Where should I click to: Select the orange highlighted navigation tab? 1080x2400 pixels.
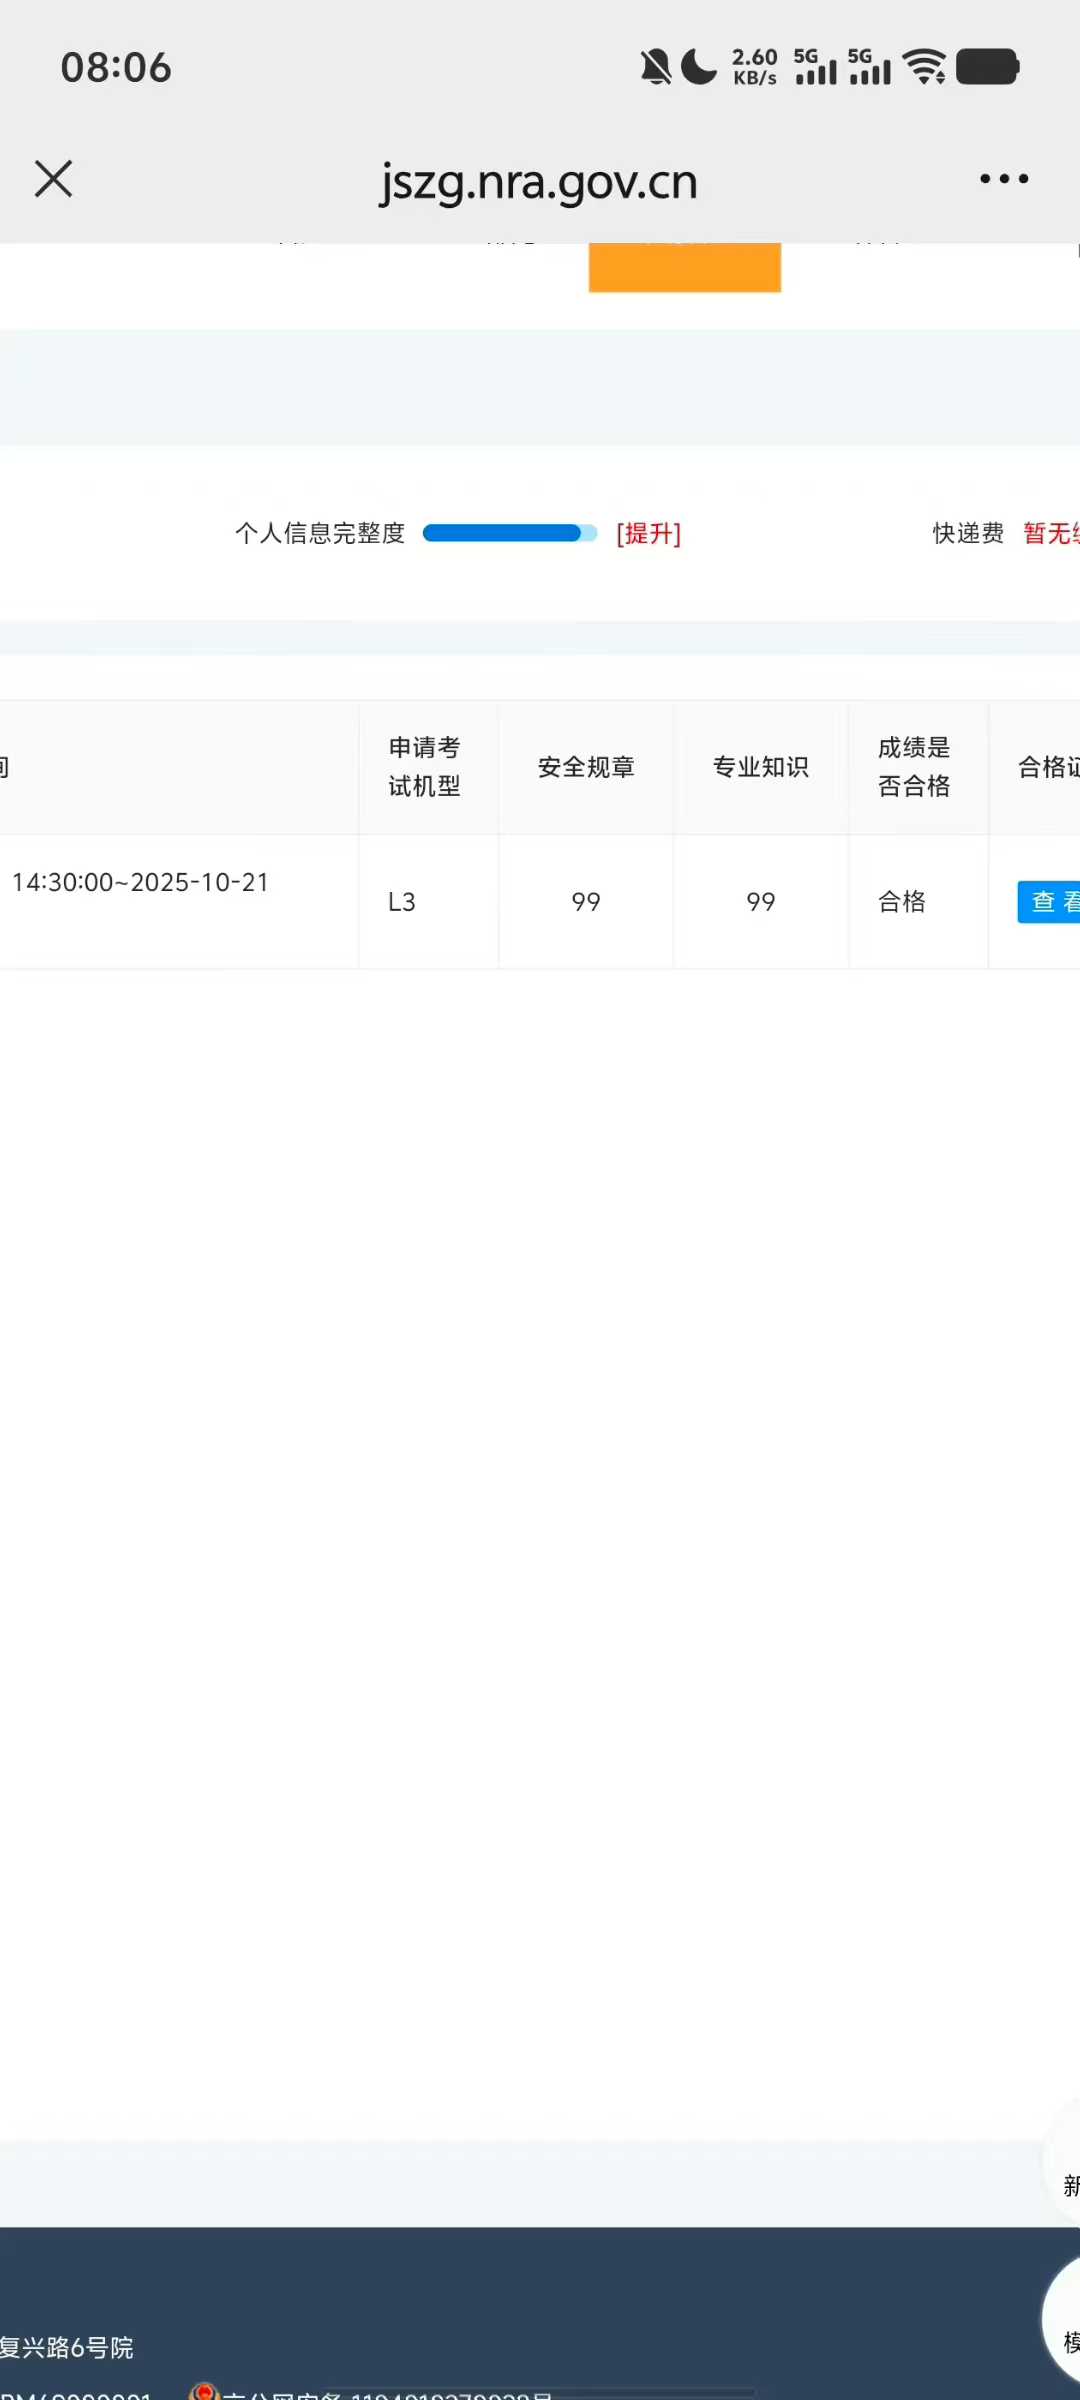pyautogui.click(x=684, y=266)
